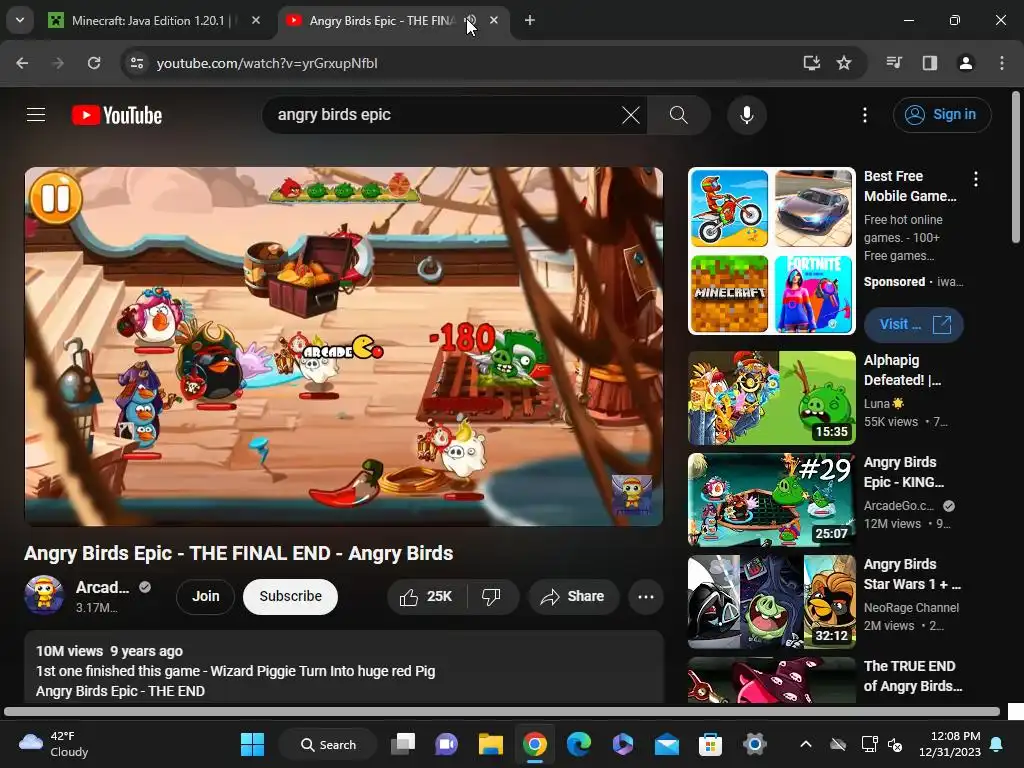
Task: Install YouTube app from address bar
Action: [811, 63]
